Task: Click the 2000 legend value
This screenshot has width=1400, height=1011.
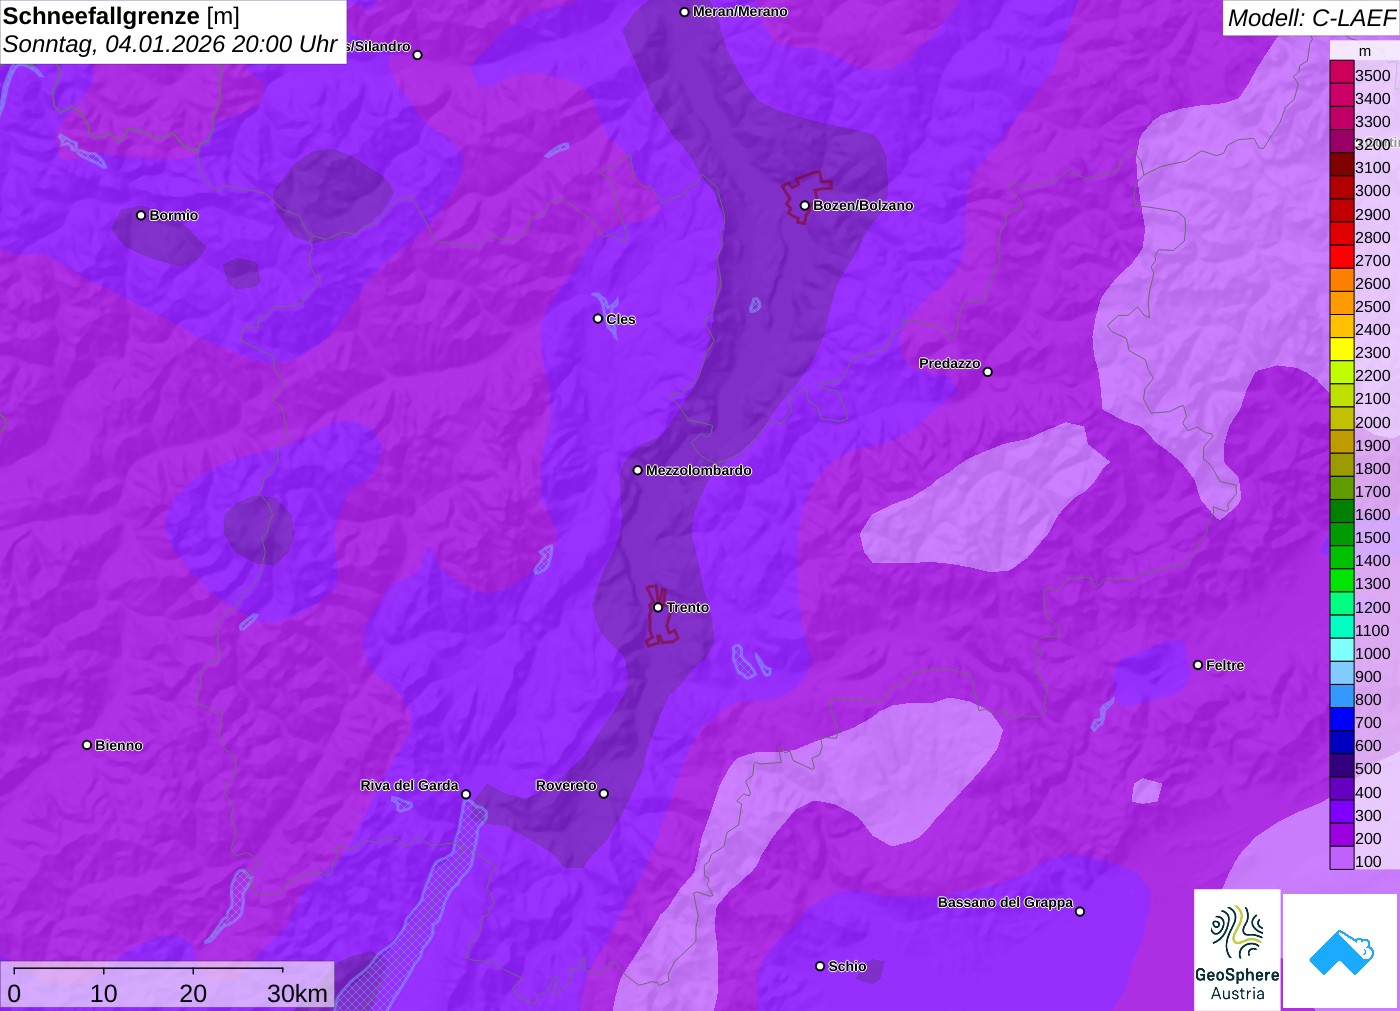Action: pos(1372,422)
